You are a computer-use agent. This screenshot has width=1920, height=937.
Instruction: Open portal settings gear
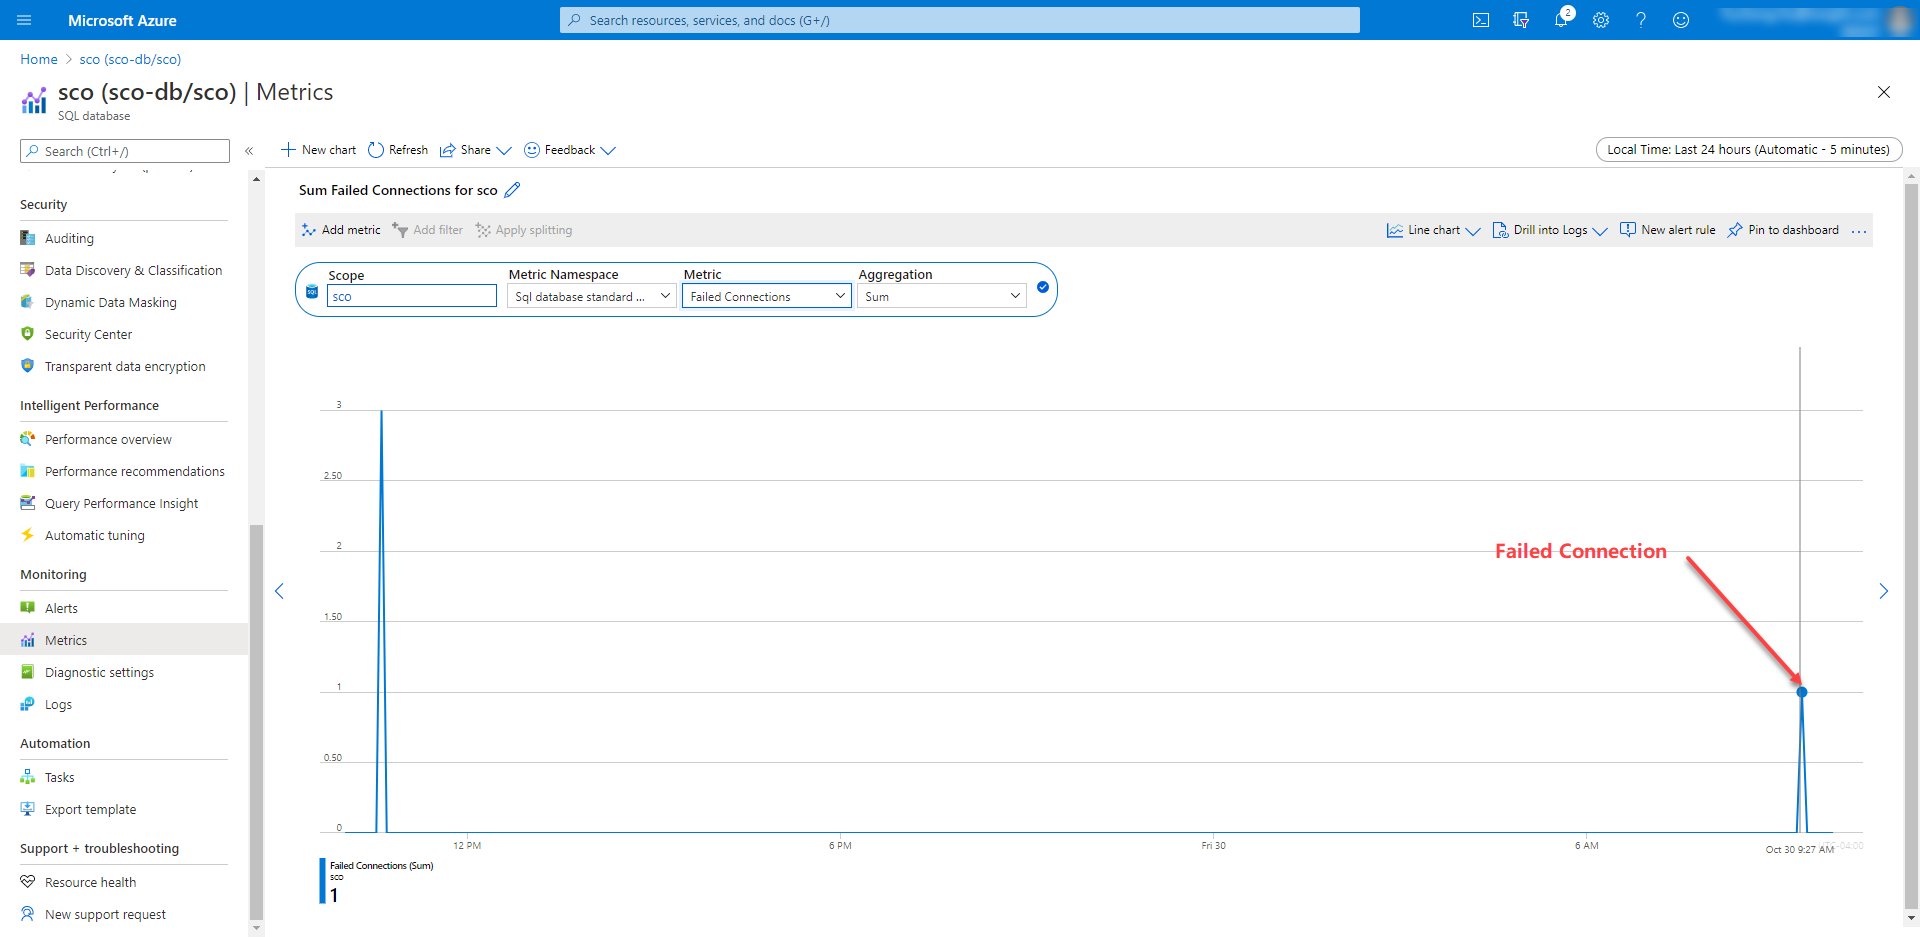[x=1601, y=20]
